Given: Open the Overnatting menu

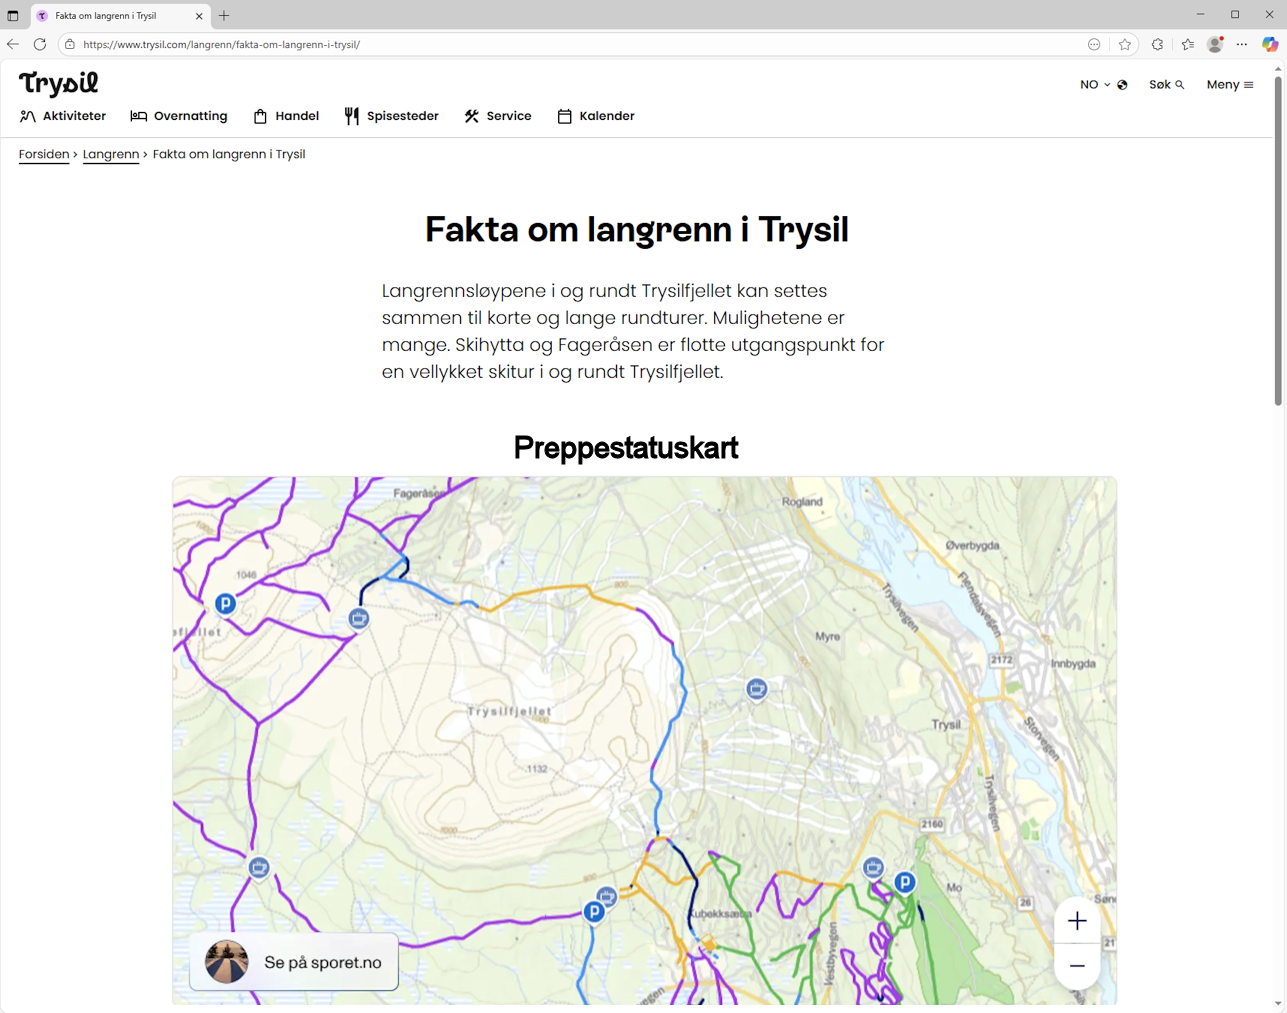Looking at the screenshot, I should click(179, 116).
